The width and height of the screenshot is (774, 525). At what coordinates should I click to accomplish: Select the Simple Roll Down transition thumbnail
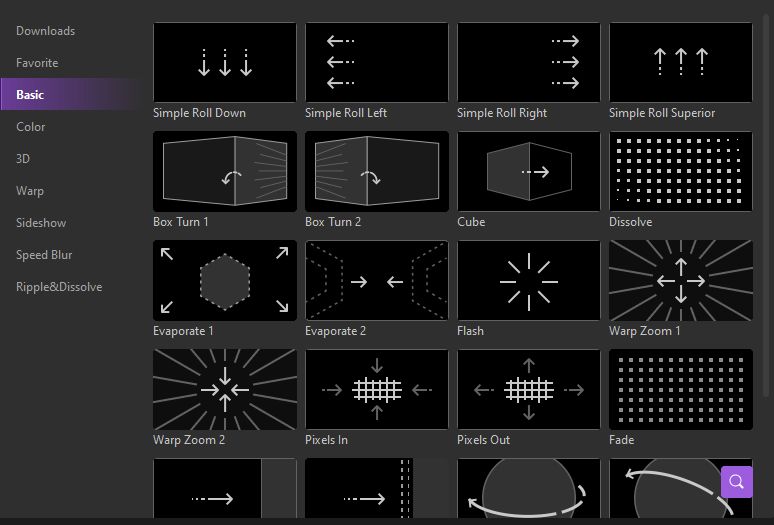pos(225,63)
